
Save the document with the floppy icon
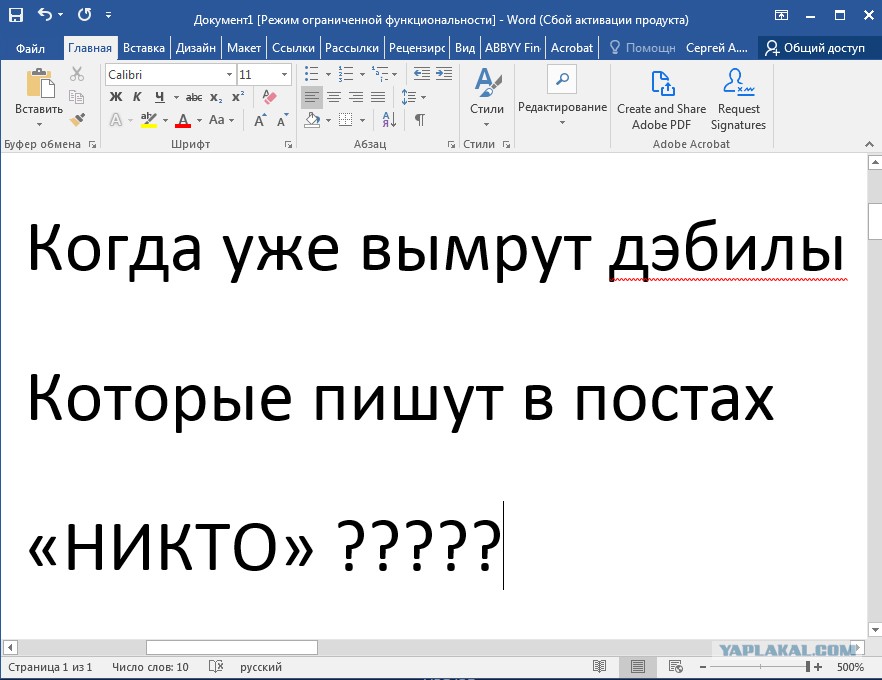[16, 15]
